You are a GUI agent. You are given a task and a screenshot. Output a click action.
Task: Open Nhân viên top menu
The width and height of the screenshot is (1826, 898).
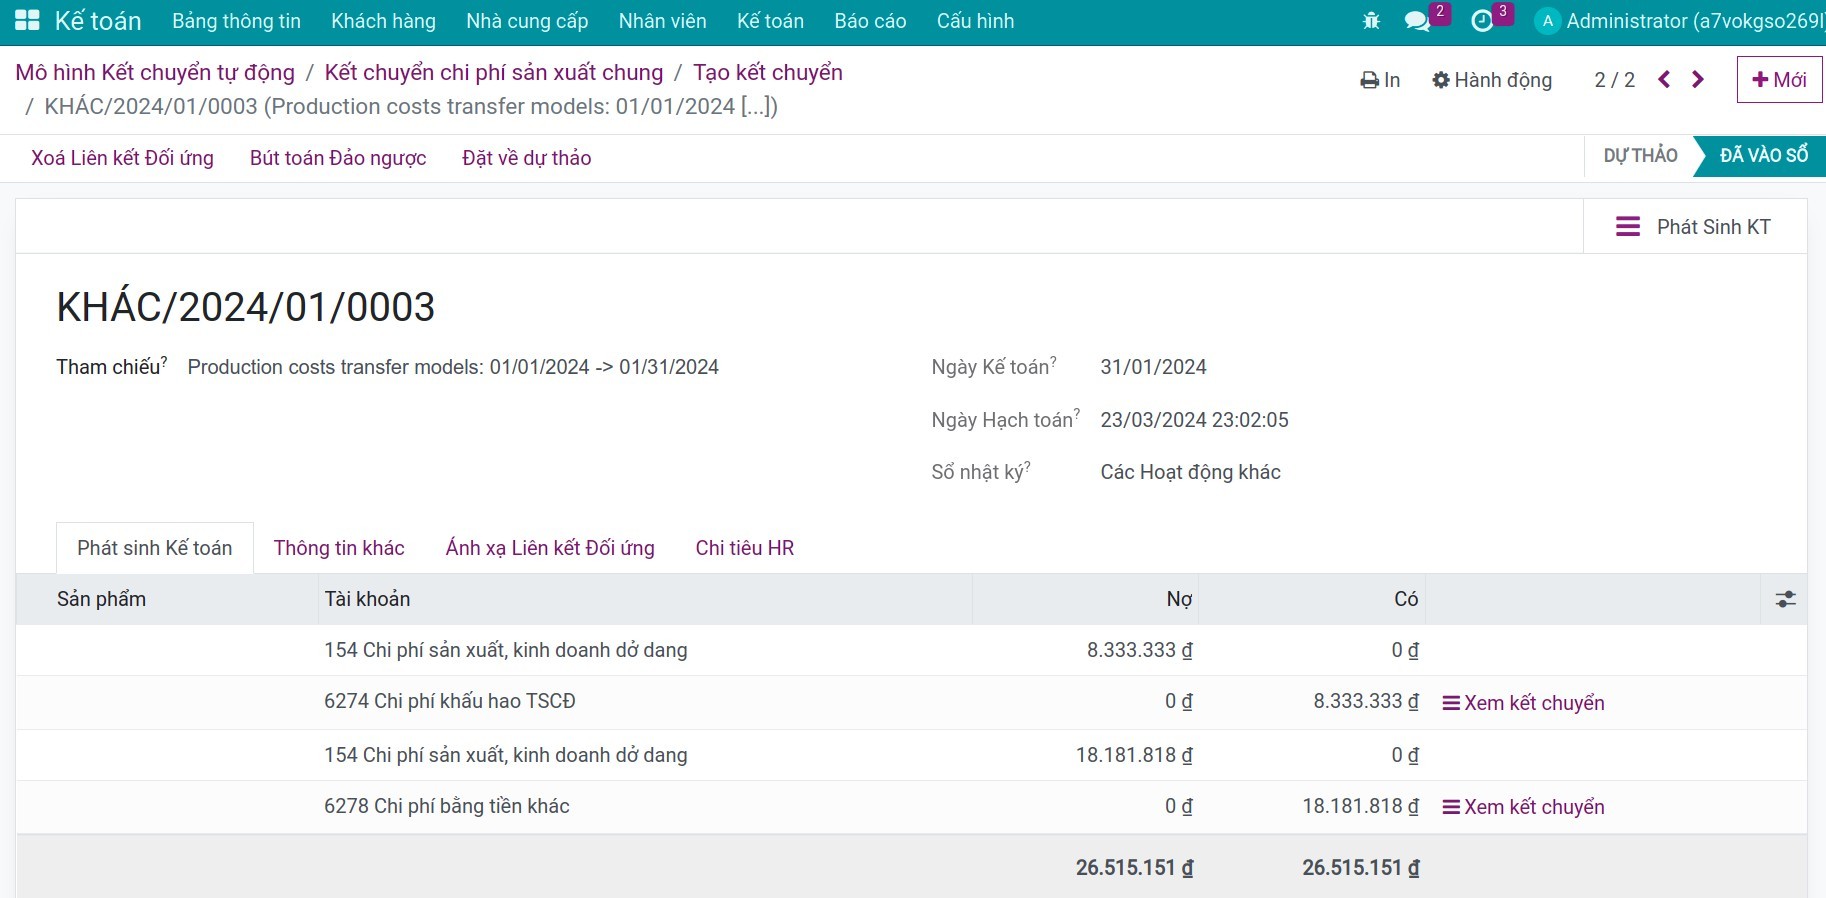click(x=662, y=21)
